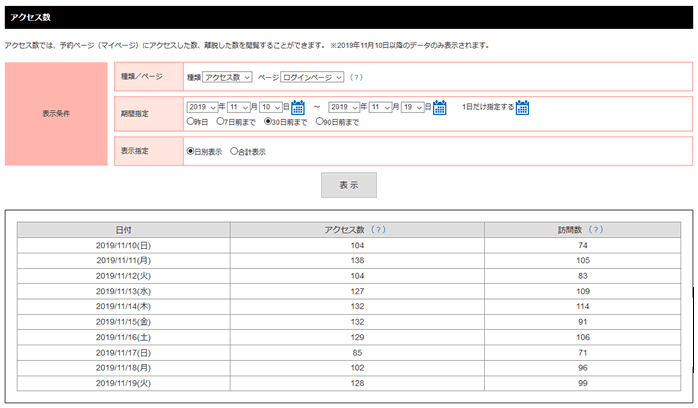Expand the start day 10 dropdown
The image size is (698, 408).
(x=271, y=107)
